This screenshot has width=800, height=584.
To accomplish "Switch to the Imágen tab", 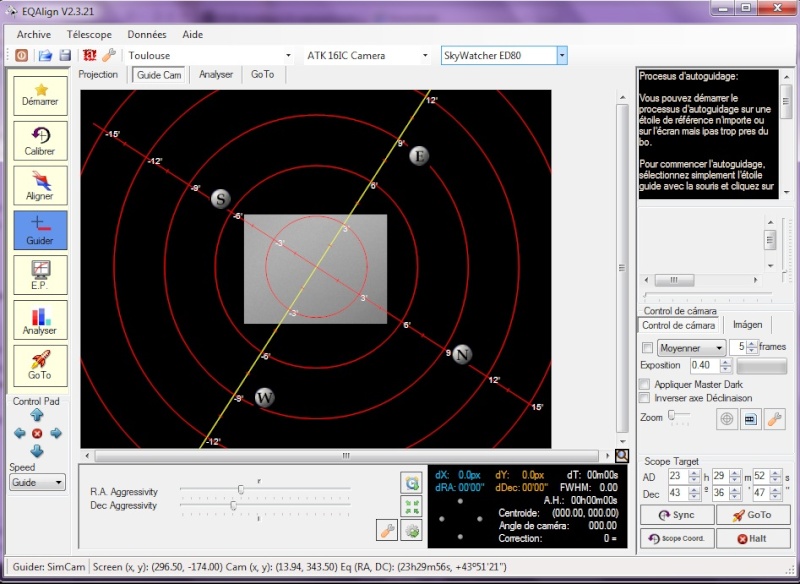I will (747, 325).
